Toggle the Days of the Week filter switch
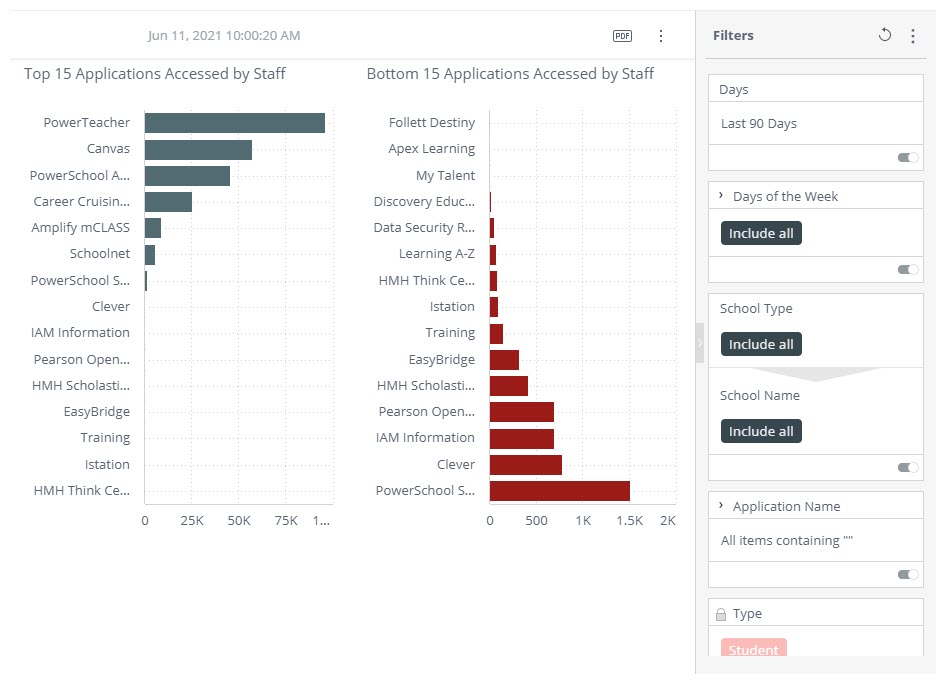The width and height of the screenshot is (943, 683). click(x=908, y=269)
